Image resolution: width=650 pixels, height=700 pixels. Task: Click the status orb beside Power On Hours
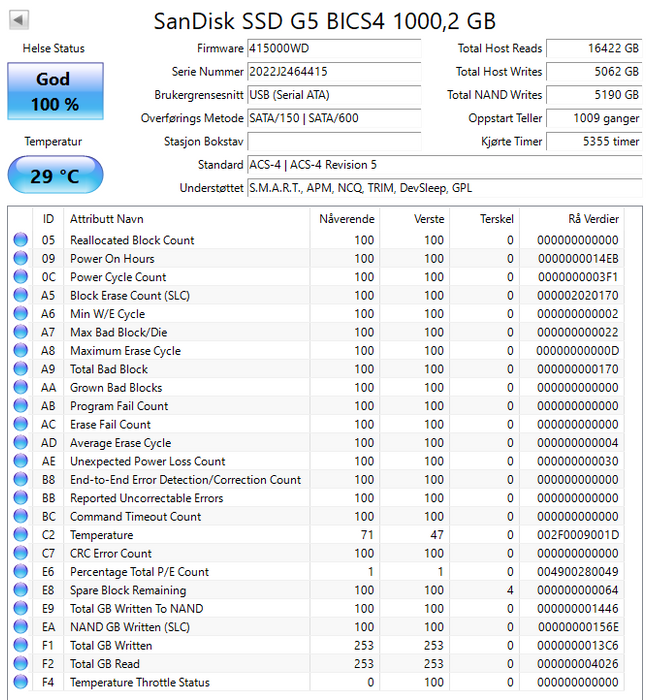21,259
